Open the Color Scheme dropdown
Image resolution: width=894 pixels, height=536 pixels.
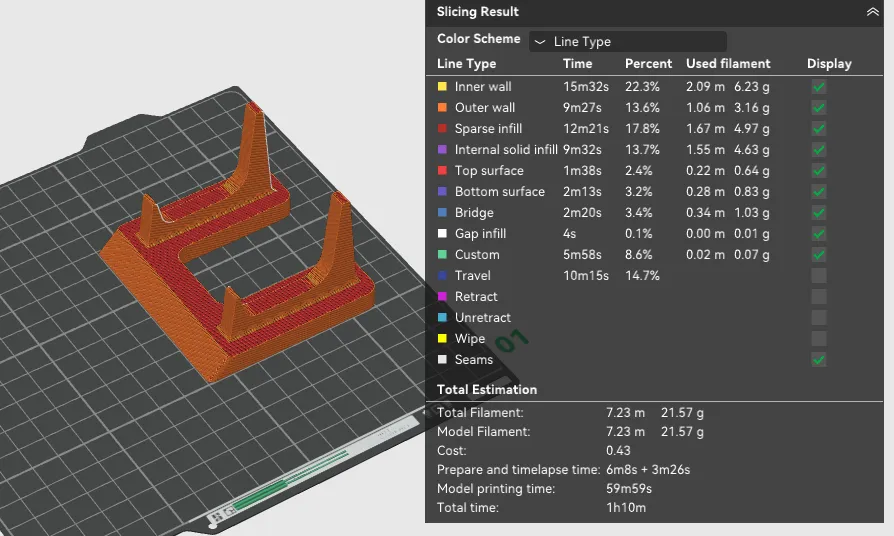point(628,42)
